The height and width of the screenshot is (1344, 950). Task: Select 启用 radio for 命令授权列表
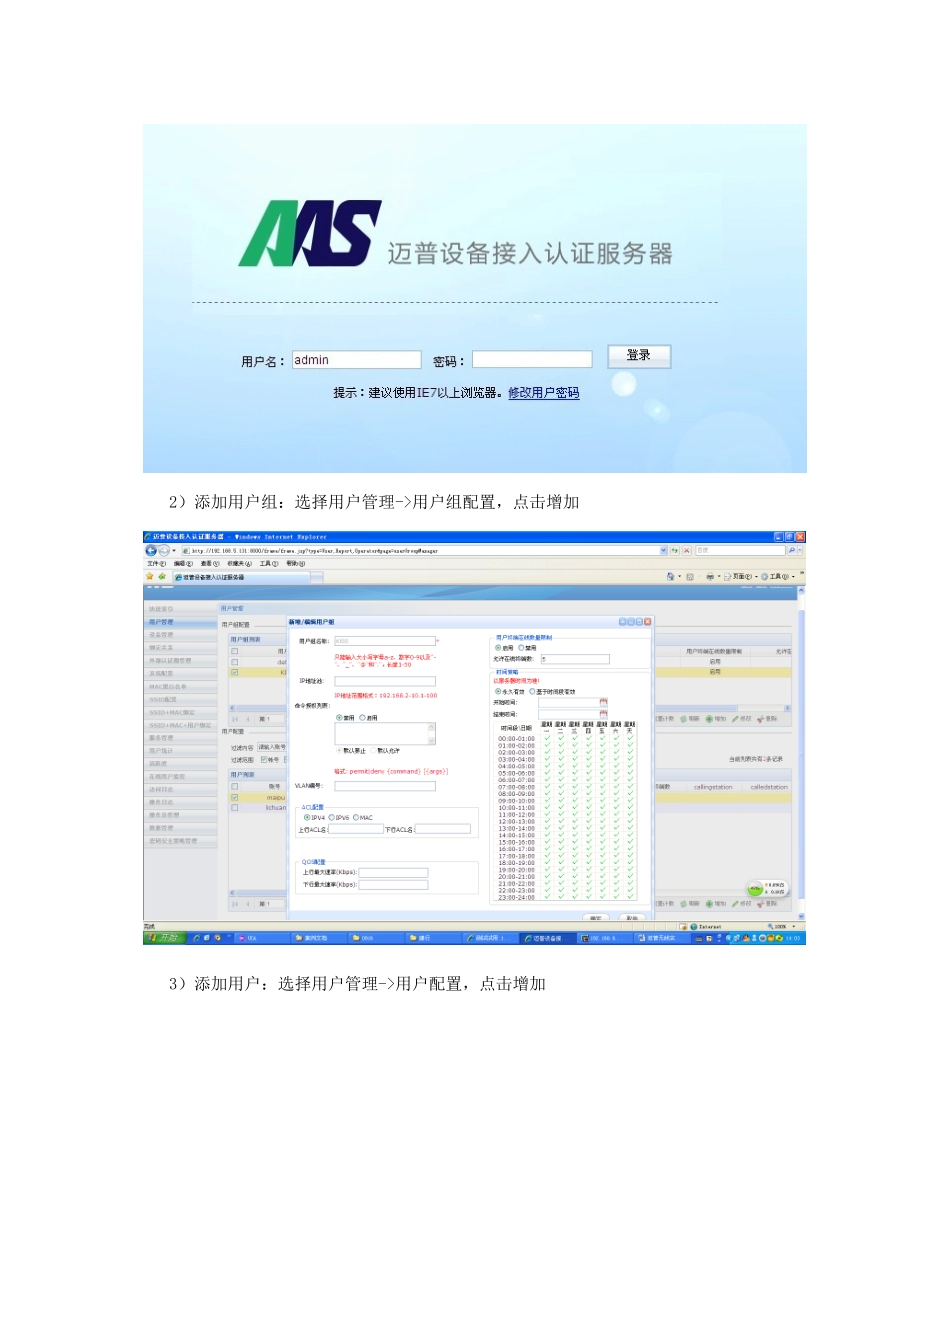pyautogui.click(x=362, y=717)
